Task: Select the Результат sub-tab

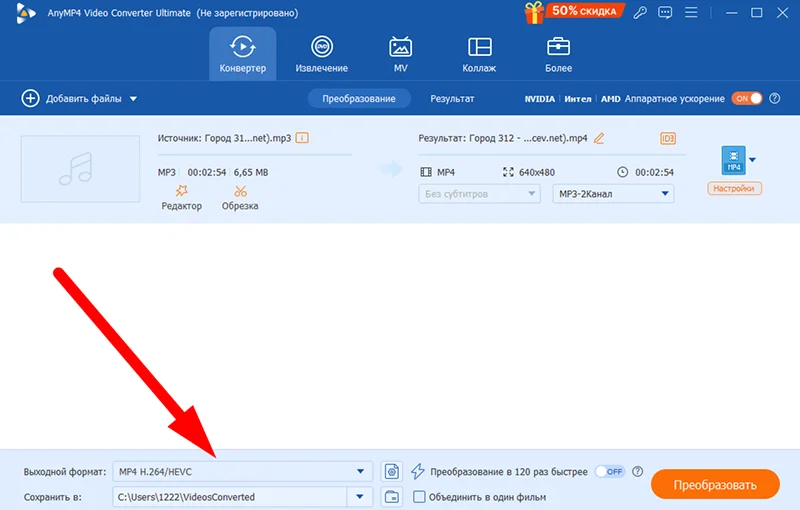Action: point(452,98)
